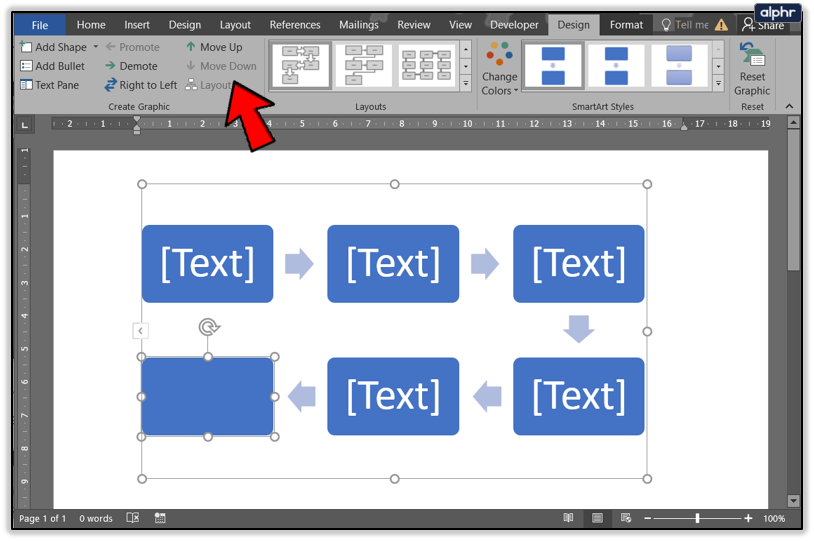Click the vertical scrollbar down arrow

click(793, 501)
